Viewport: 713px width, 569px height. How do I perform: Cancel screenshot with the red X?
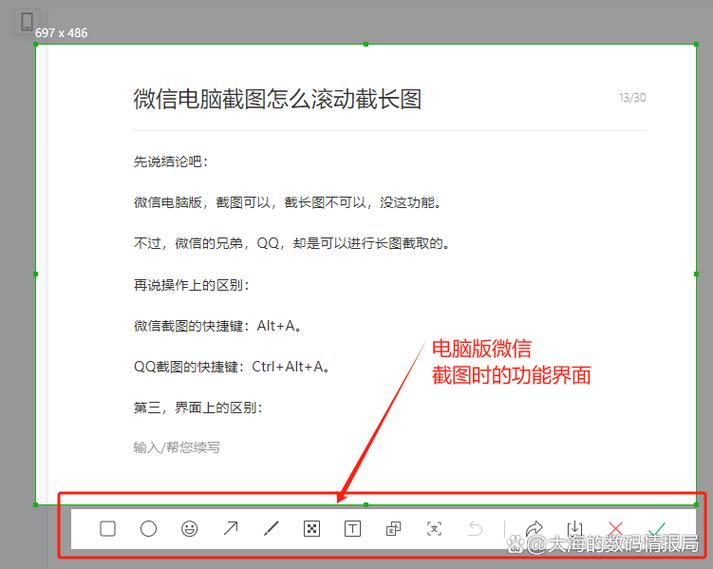[x=615, y=529]
